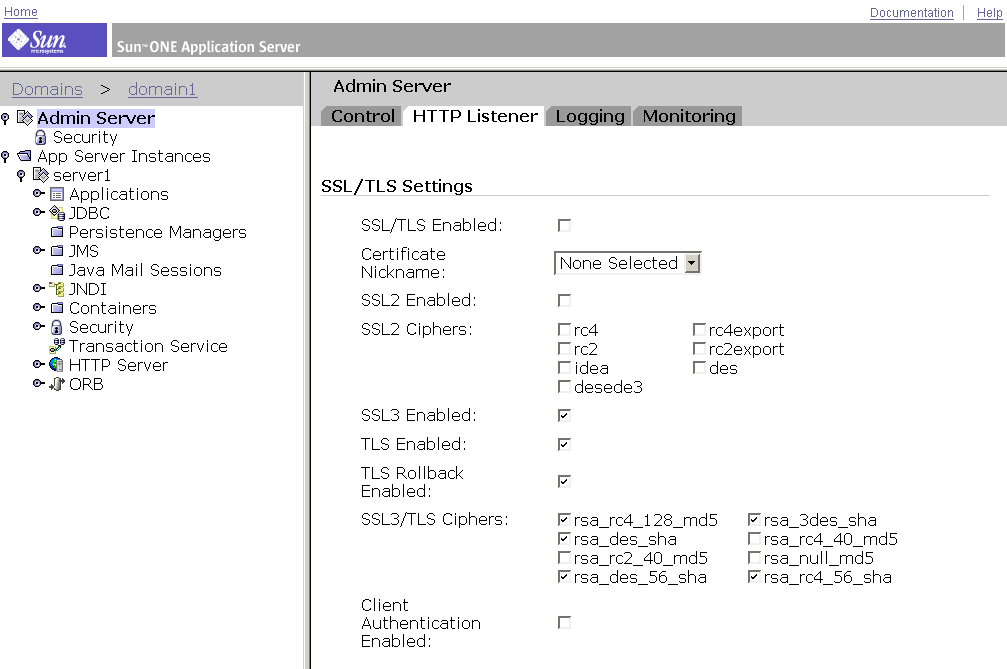Click the Applications node icon
Image resolution: width=1007 pixels, height=669 pixels.
tap(57, 194)
